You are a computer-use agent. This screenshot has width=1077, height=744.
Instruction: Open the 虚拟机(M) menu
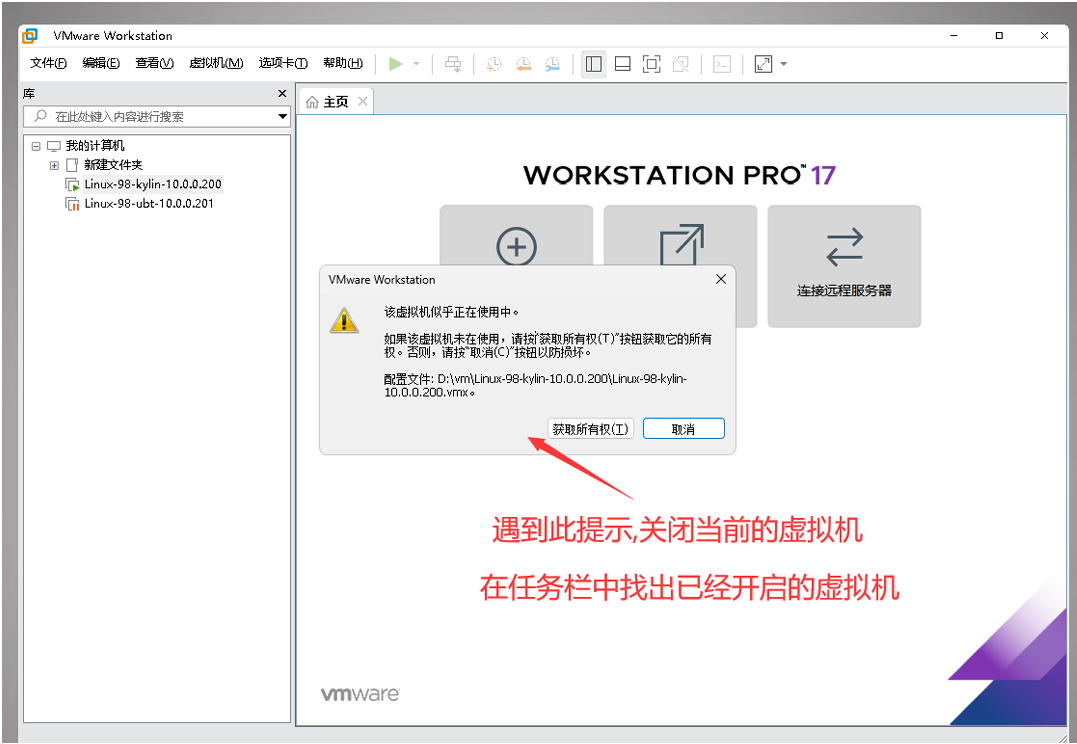(x=216, y=63)
